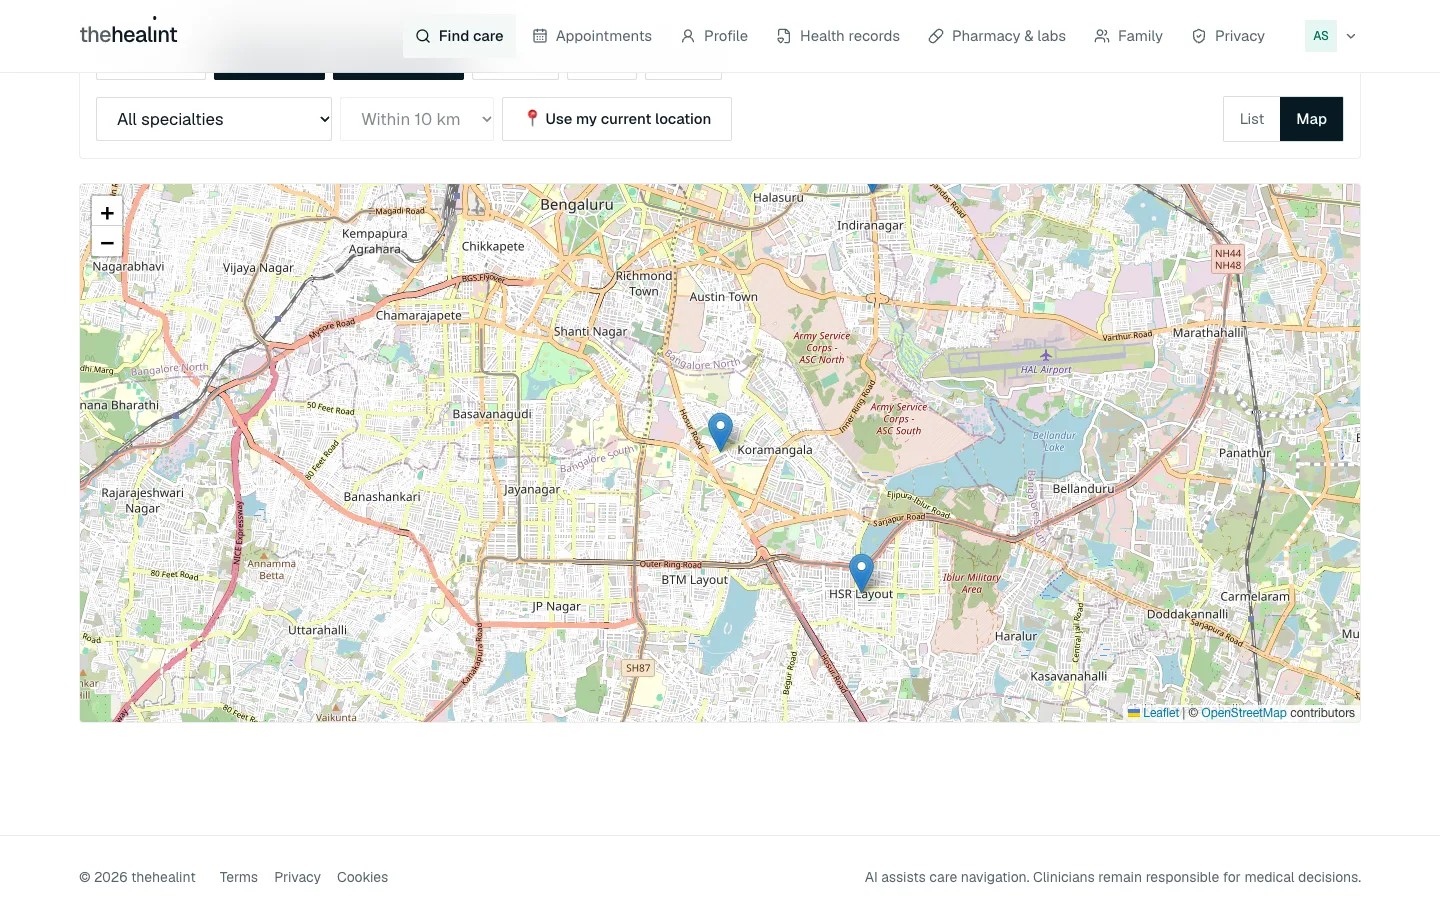Click the 'Doddakannalli' map label

click(x=1187, y=614)
